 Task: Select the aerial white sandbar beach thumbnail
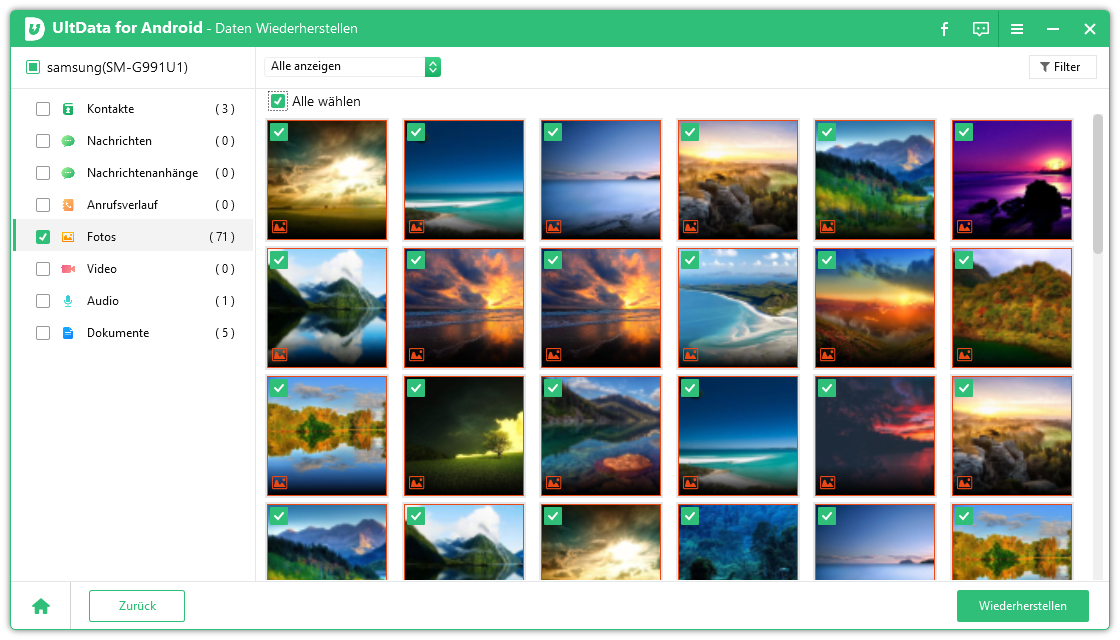tap(738, 308)
